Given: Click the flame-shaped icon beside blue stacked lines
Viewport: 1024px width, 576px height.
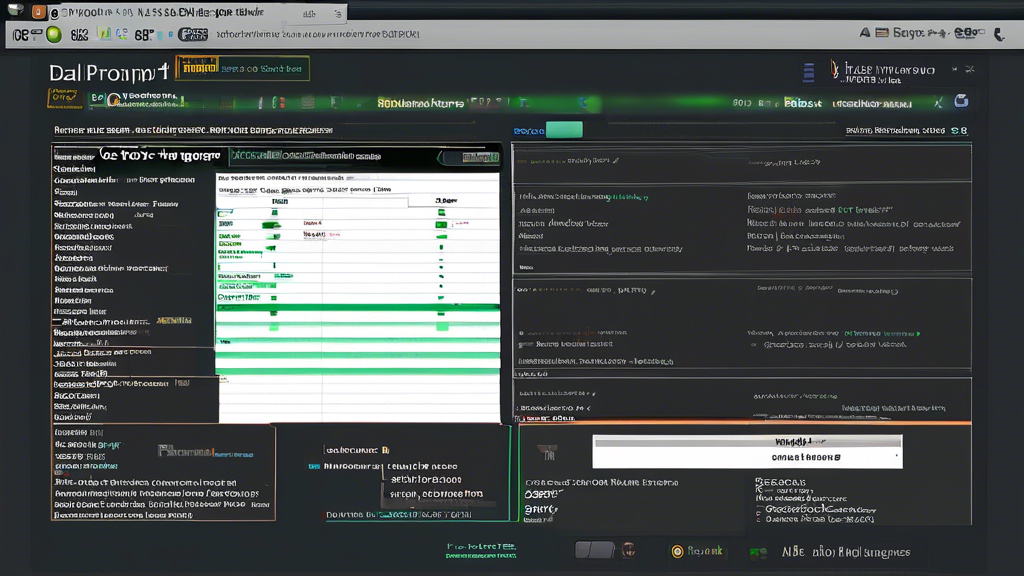Looking at the screenshot, I should point(834,69).
